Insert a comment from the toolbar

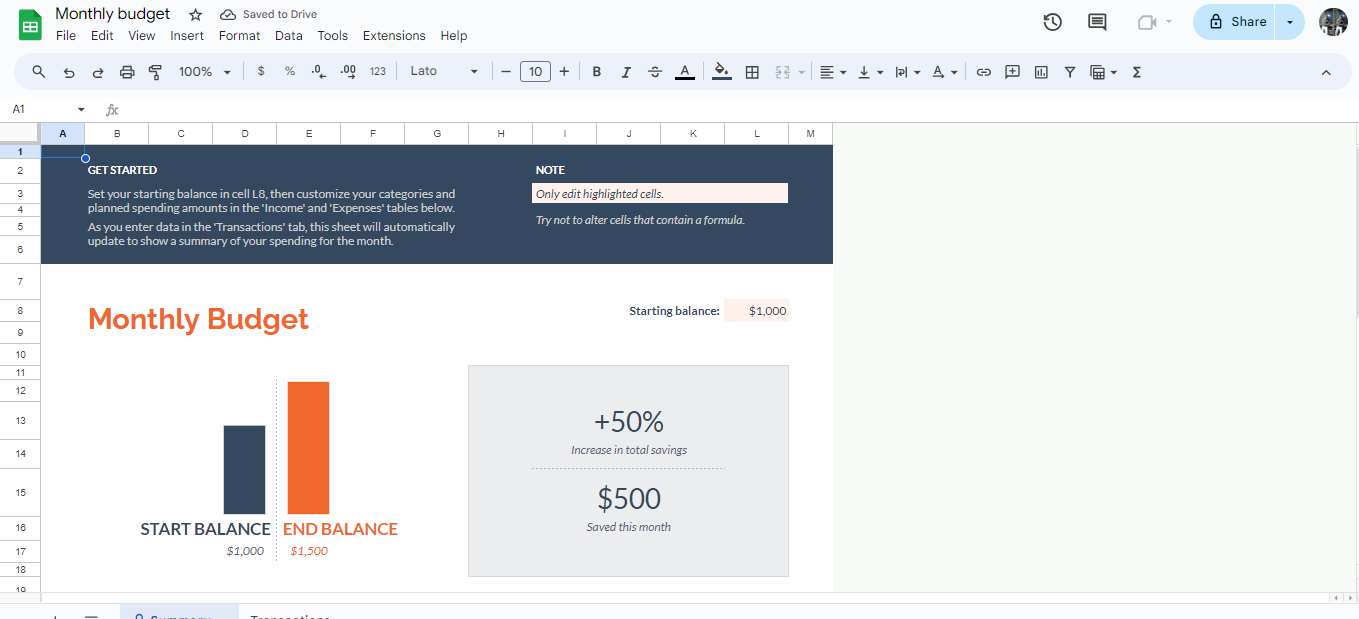tap(1012, 72)
